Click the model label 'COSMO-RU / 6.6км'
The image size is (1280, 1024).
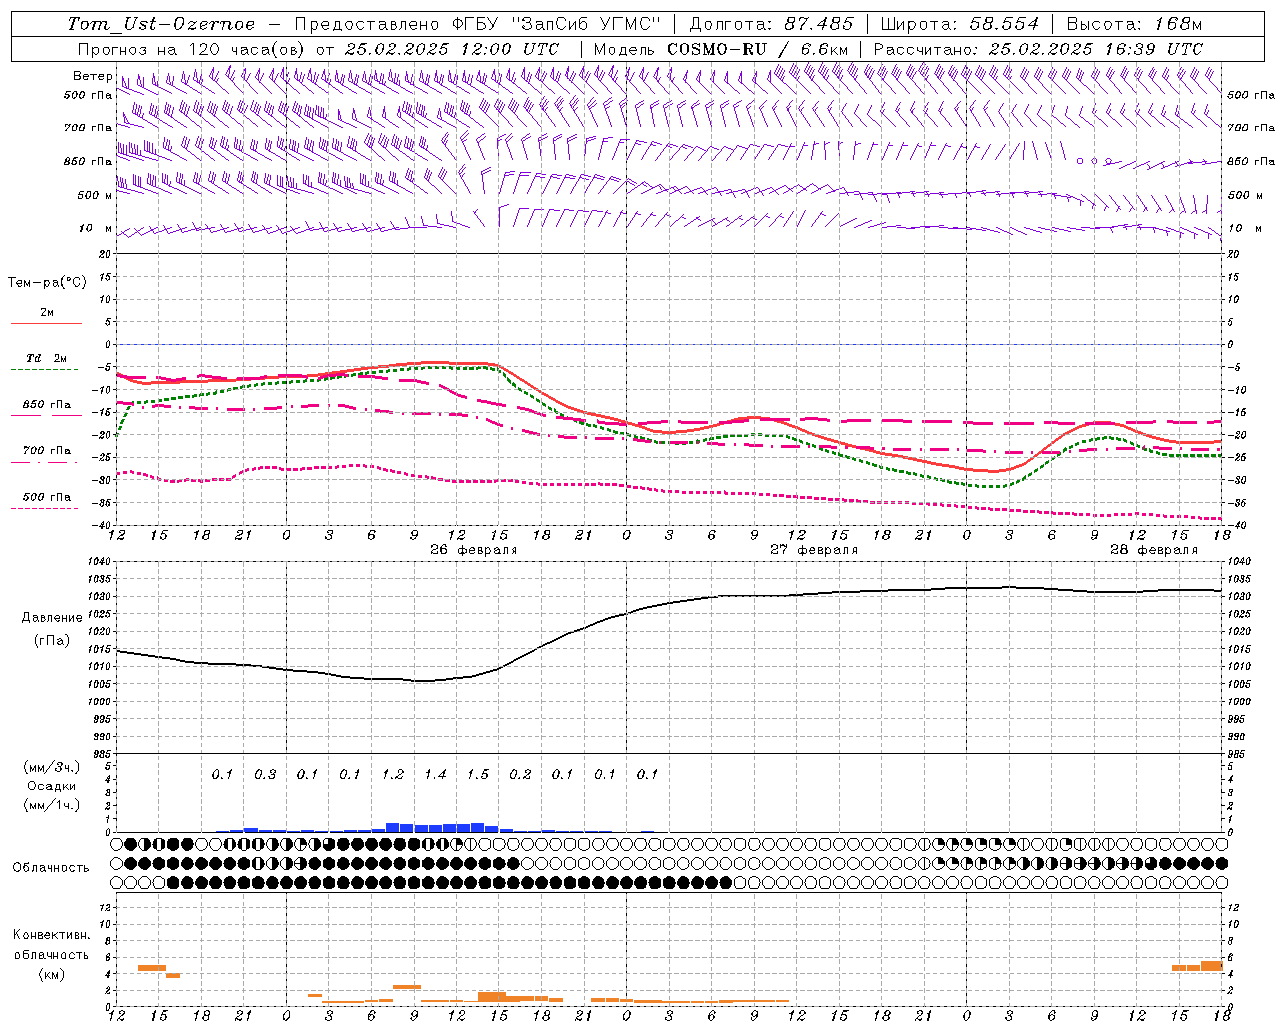tap(758, 49)
